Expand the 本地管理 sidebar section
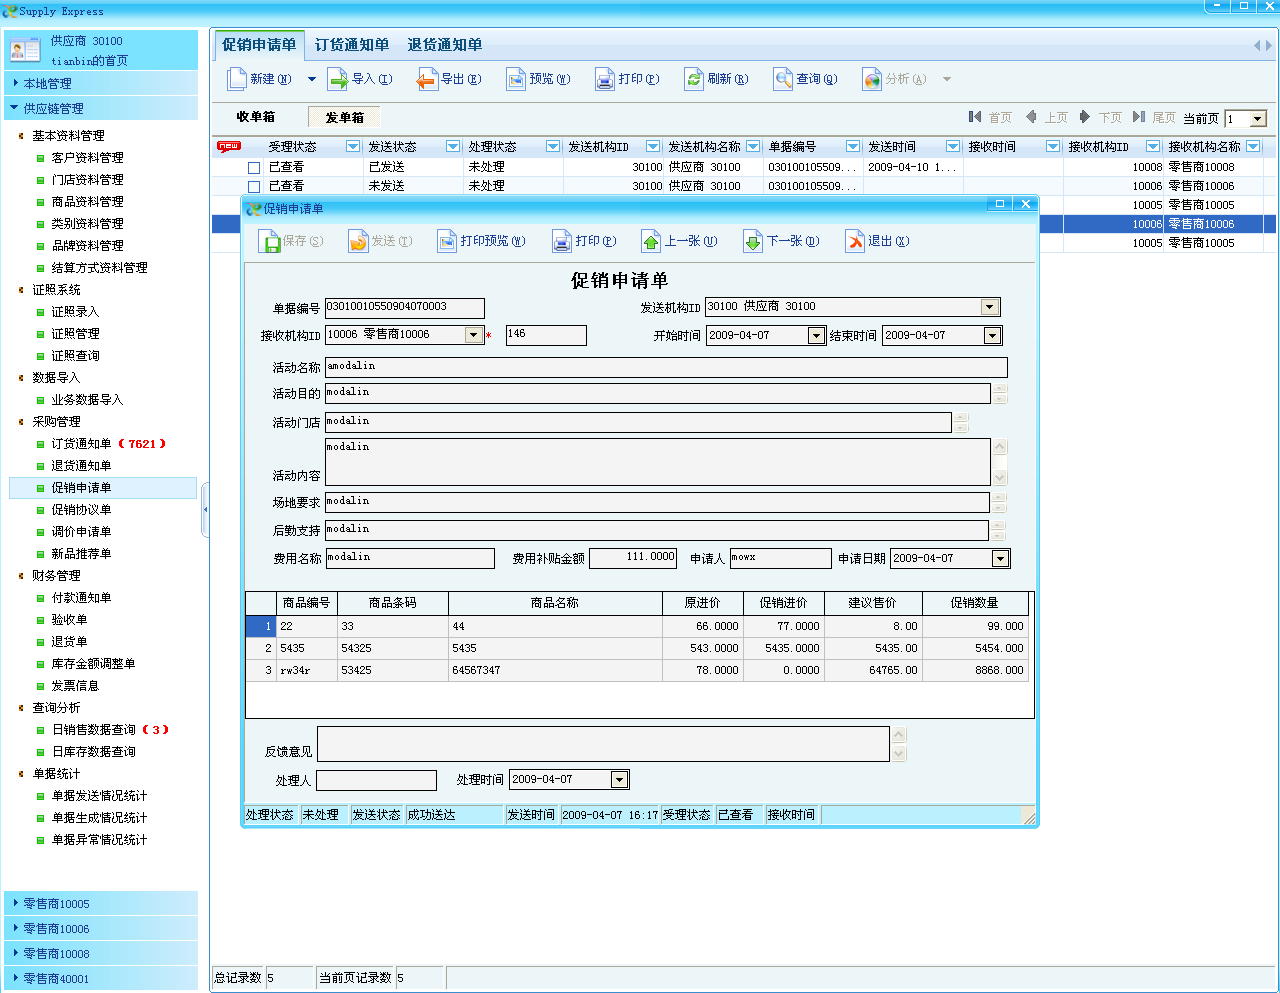This screenshot has height=993, width=1280. (48, 84)
